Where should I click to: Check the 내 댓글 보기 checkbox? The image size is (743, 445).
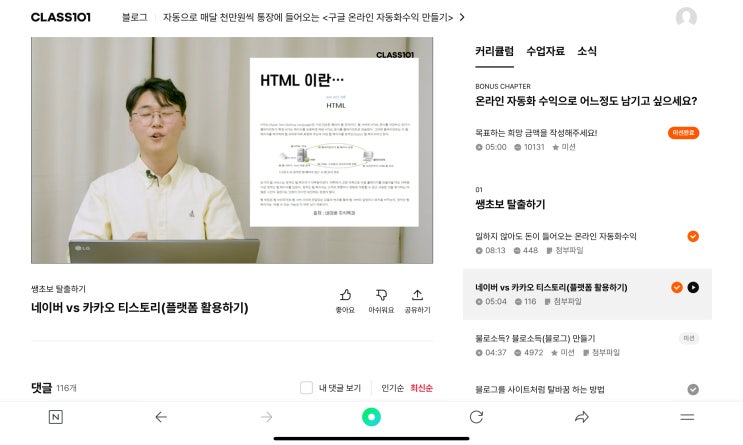point(307,388)
